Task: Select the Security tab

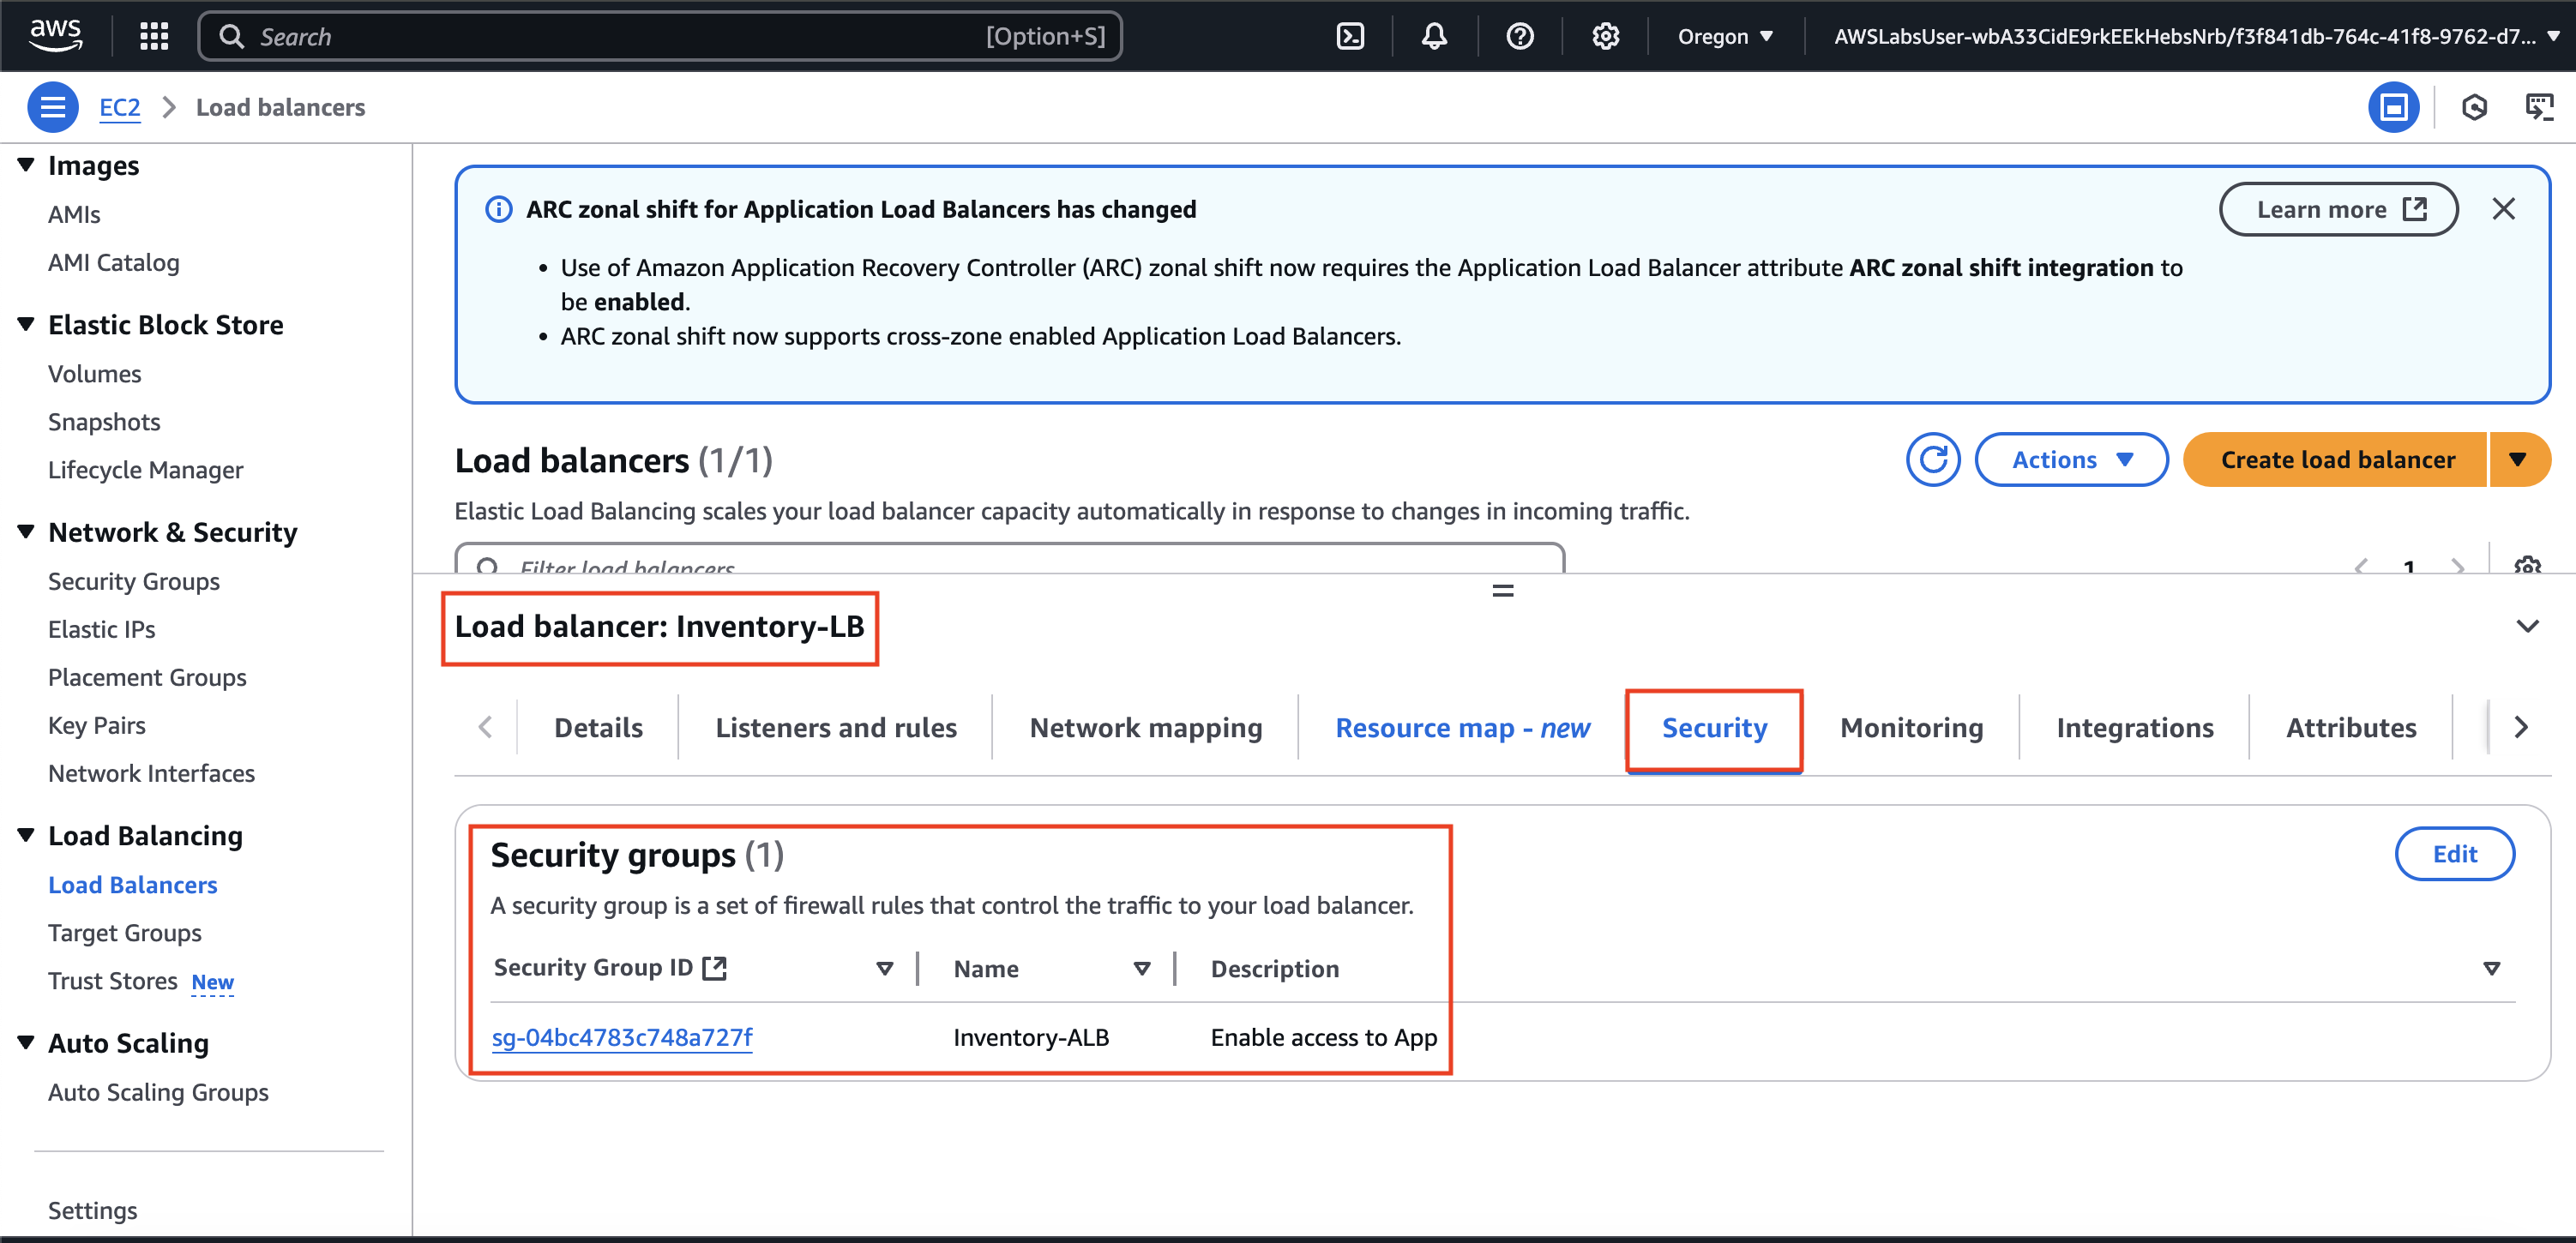Action: [x=1714, y=728]
